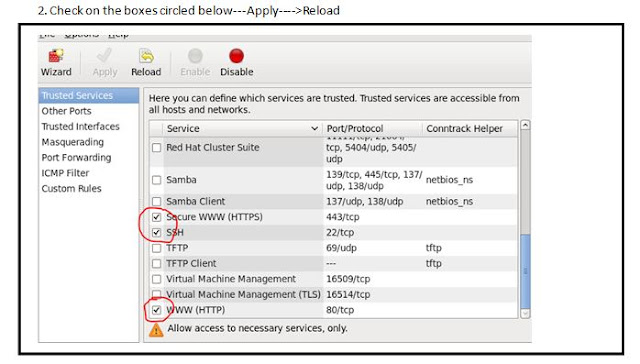Click the scrollbar down arrow
Image resolution: width=640 pixels, height=364 pixels.
tap(525, 313)
